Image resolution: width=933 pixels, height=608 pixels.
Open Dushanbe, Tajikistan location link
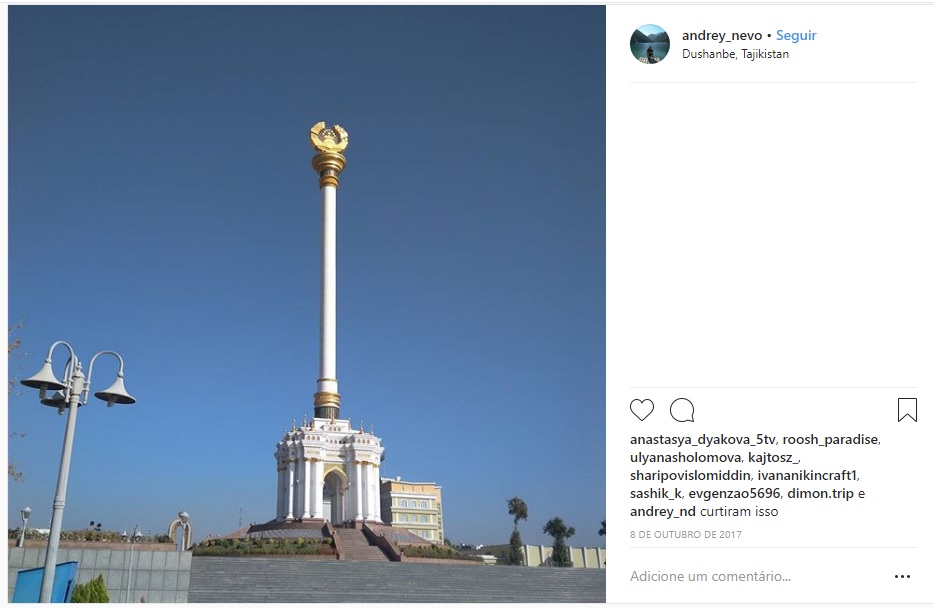pos(735,54)
